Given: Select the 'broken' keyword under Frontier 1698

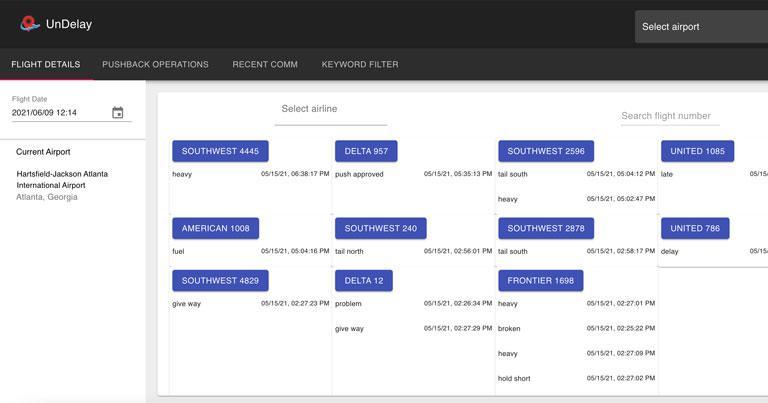Looking at the screenshot, I should (509, 329).
